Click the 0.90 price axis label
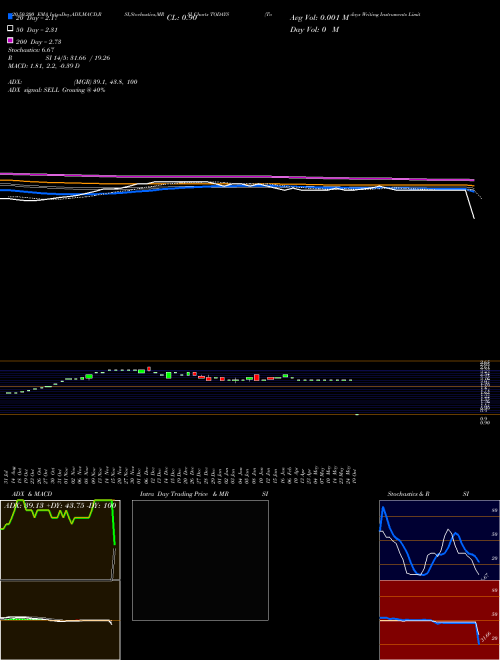This screenshot has width=500, height=660. 484,422
